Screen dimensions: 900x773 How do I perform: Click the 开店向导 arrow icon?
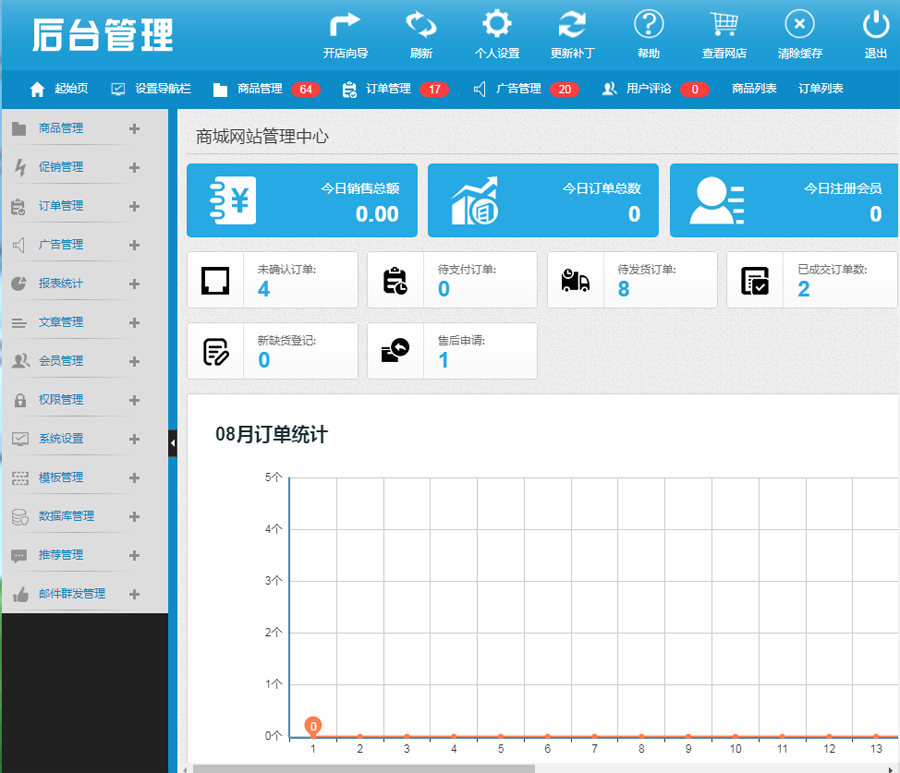(x=345, y=25)
